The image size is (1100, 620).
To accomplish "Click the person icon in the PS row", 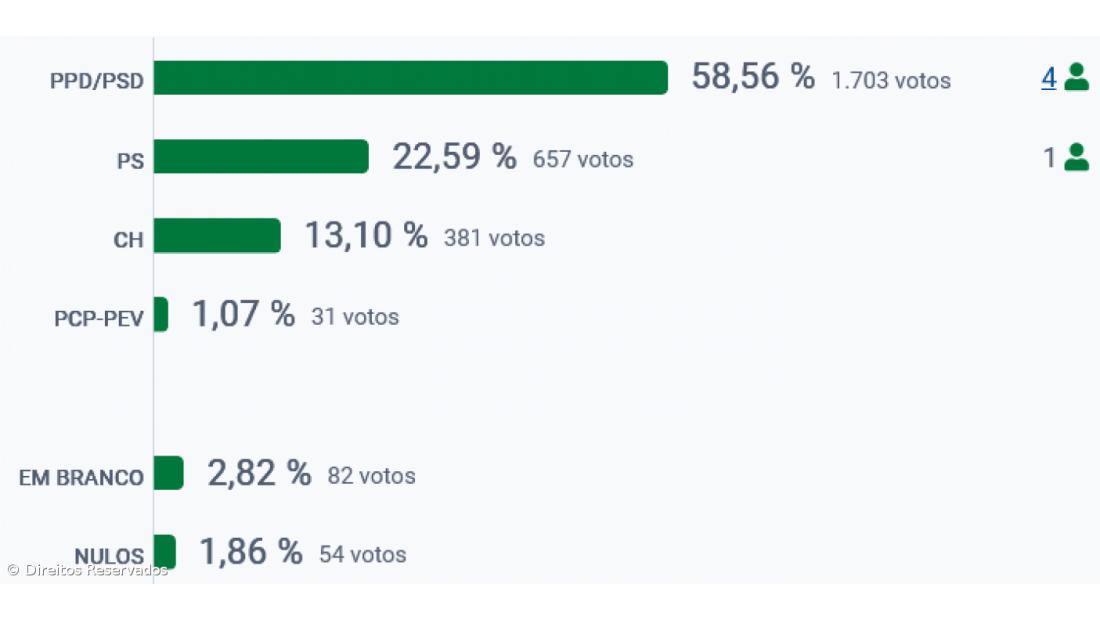I will (x=1076, y=157).
